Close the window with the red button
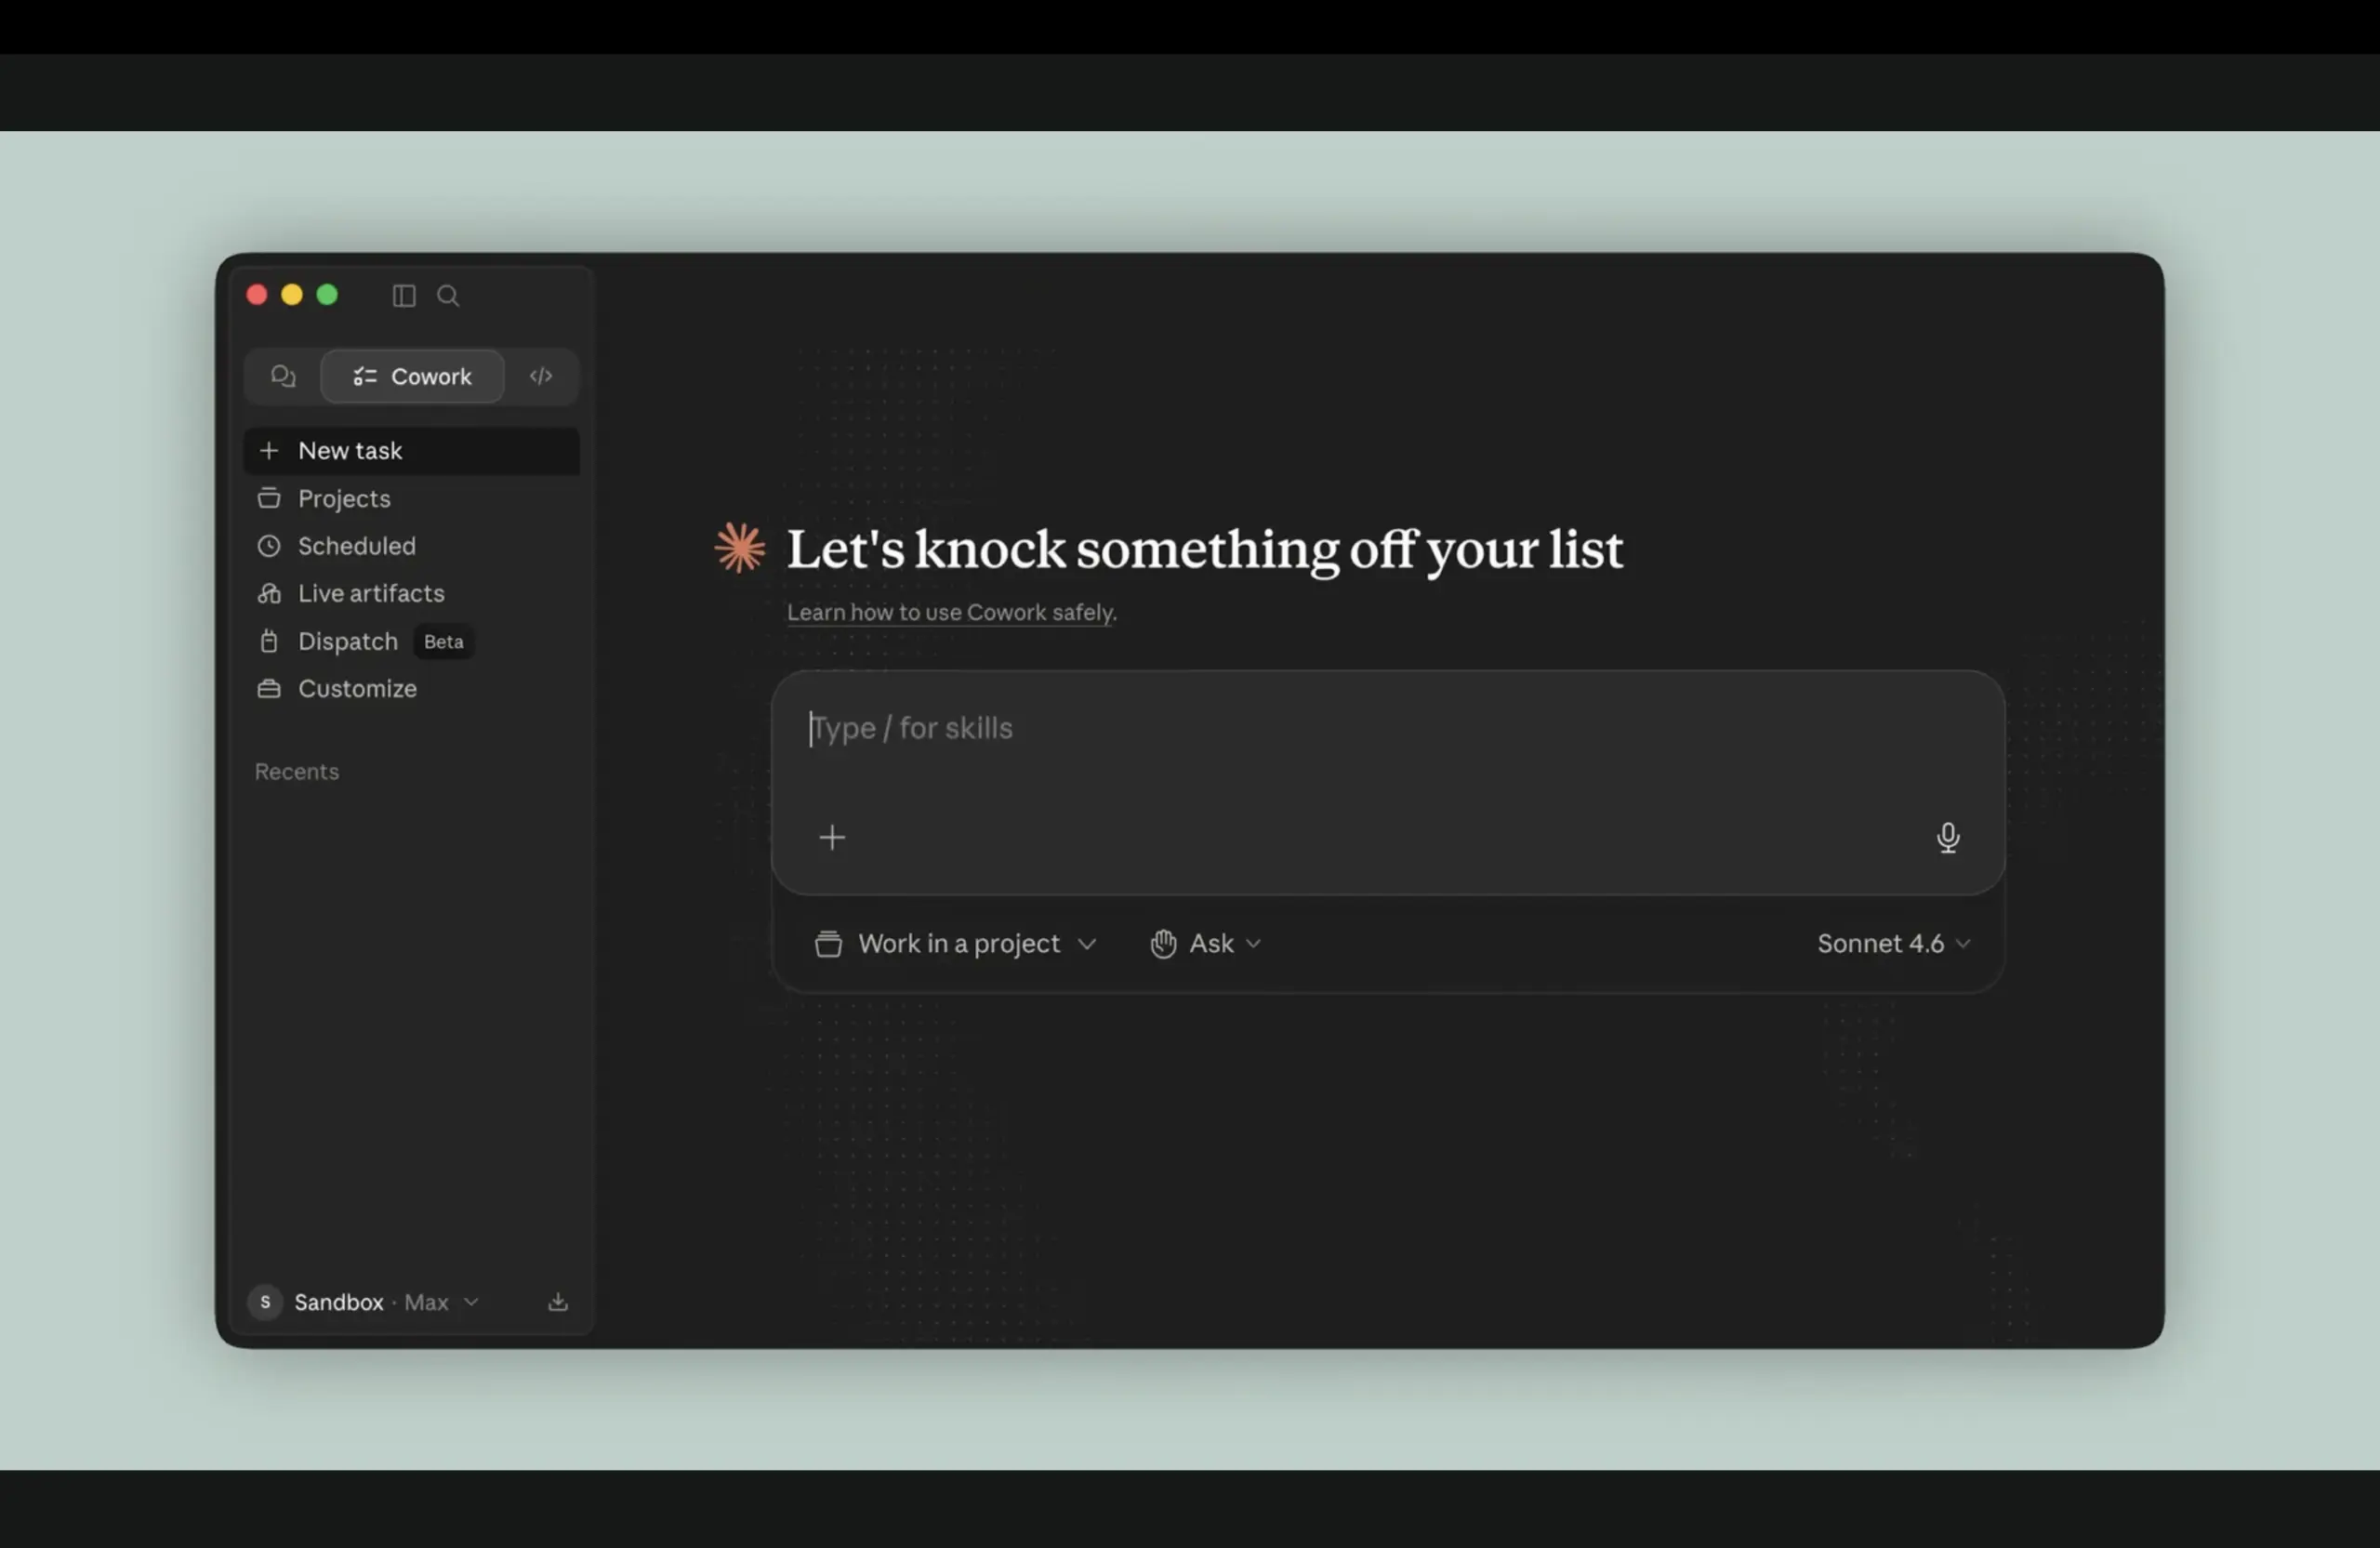The width and height of the screenshot is (2380, 1548). point(257,295)
